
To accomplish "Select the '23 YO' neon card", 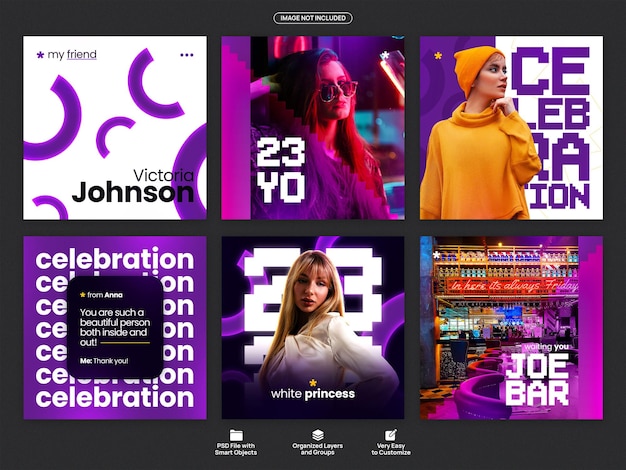I will [313, 128].
